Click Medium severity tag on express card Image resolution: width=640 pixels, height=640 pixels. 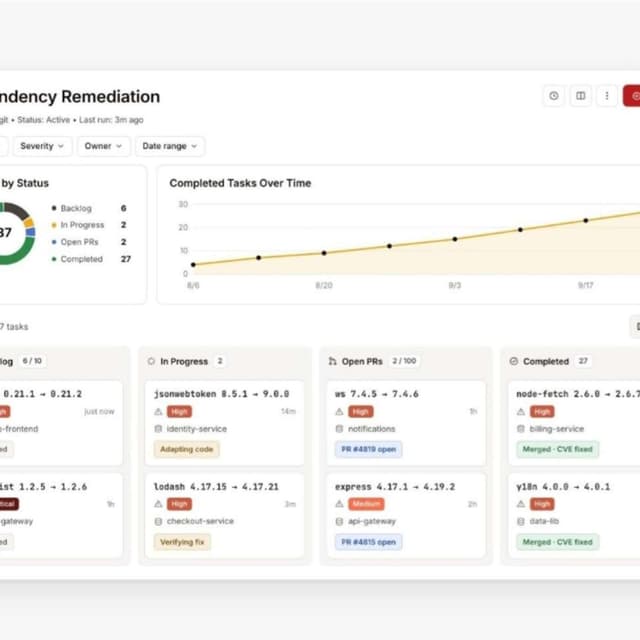point(366,504)
